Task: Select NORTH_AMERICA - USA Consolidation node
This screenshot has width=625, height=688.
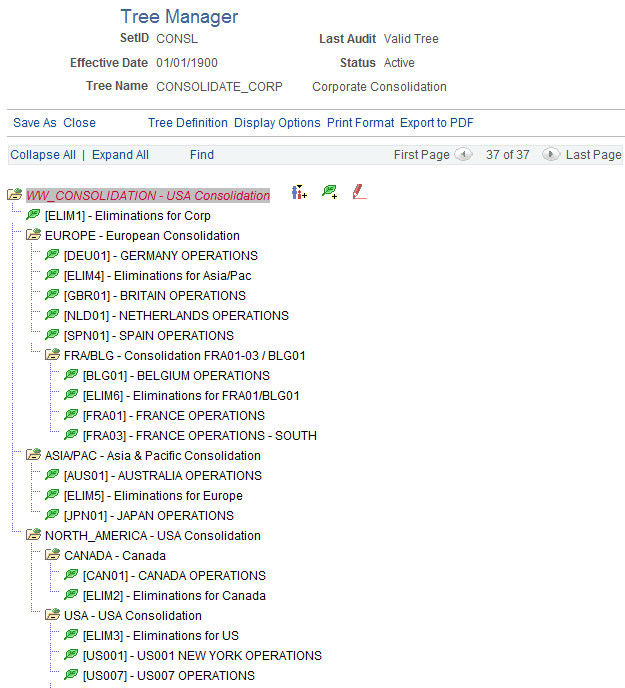Action: point(153,536)
